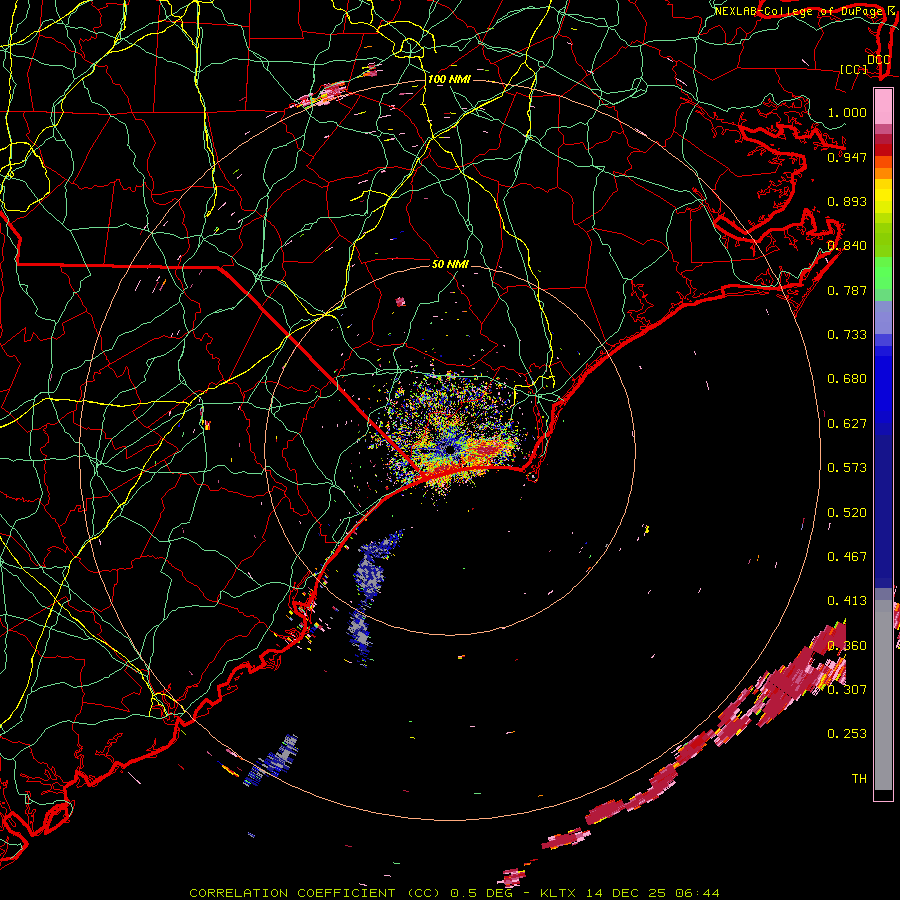Click the 0.733 scale value
The height and width of the screenshot is (900, 900).
click(847, 335)
